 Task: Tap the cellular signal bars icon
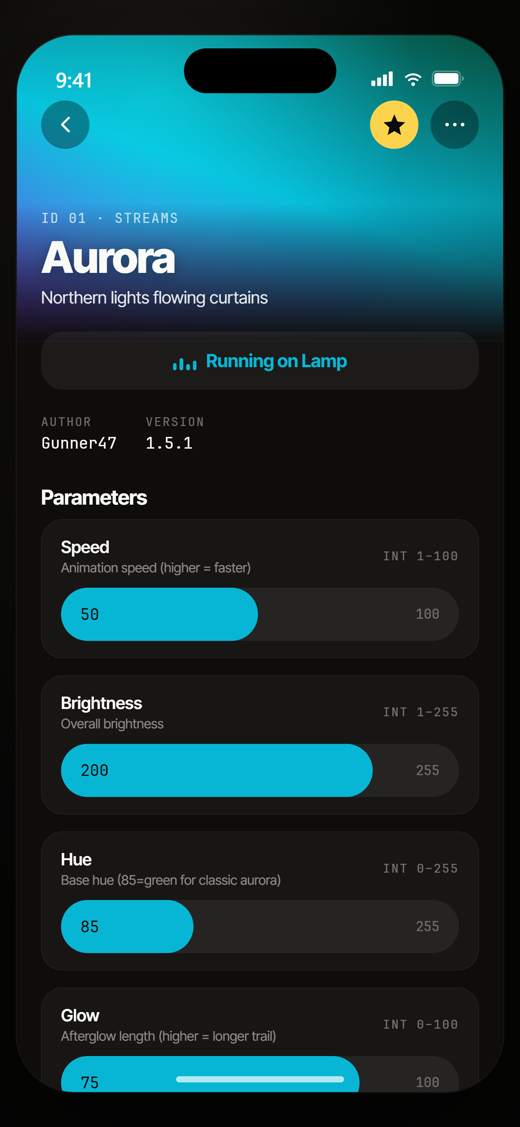click(x=382, y=79)
